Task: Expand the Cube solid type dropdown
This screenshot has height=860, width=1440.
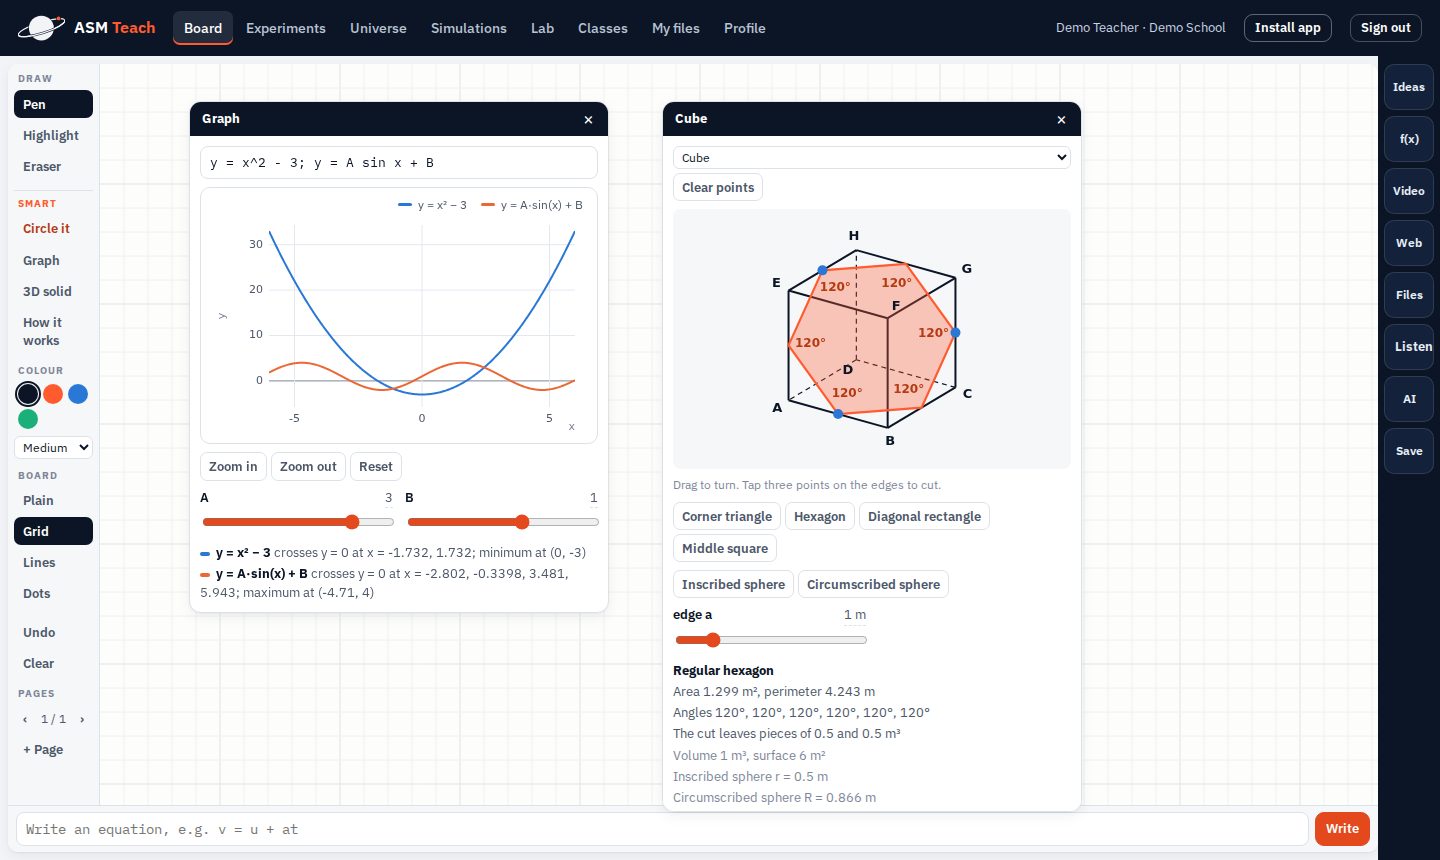Action: tap(872, 158)
